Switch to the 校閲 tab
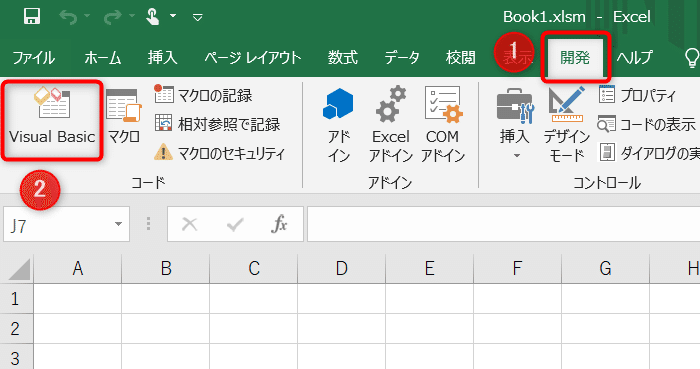 [x=460, y=58]
